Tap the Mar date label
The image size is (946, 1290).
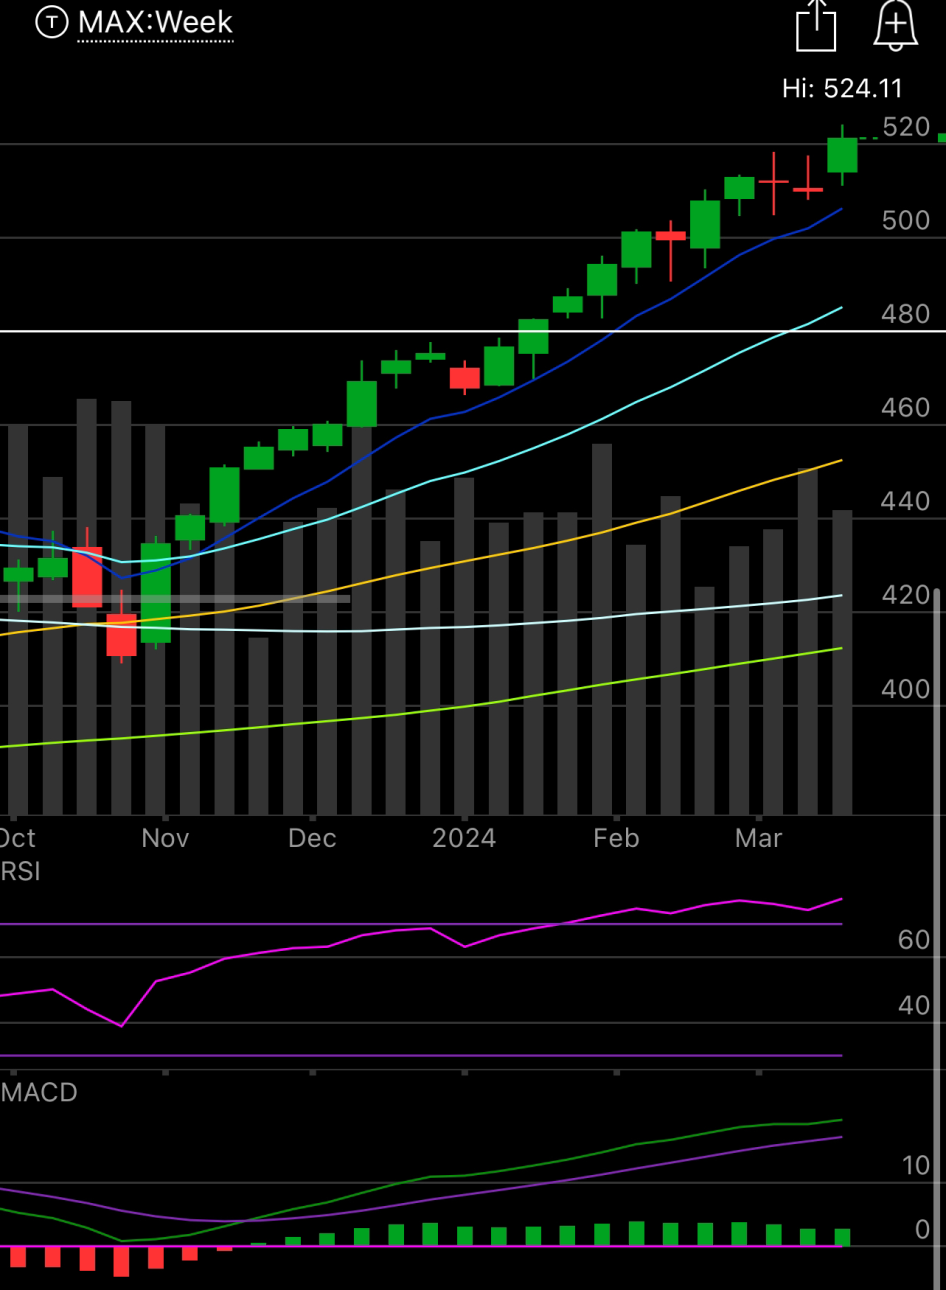click(x=758, y=838)
